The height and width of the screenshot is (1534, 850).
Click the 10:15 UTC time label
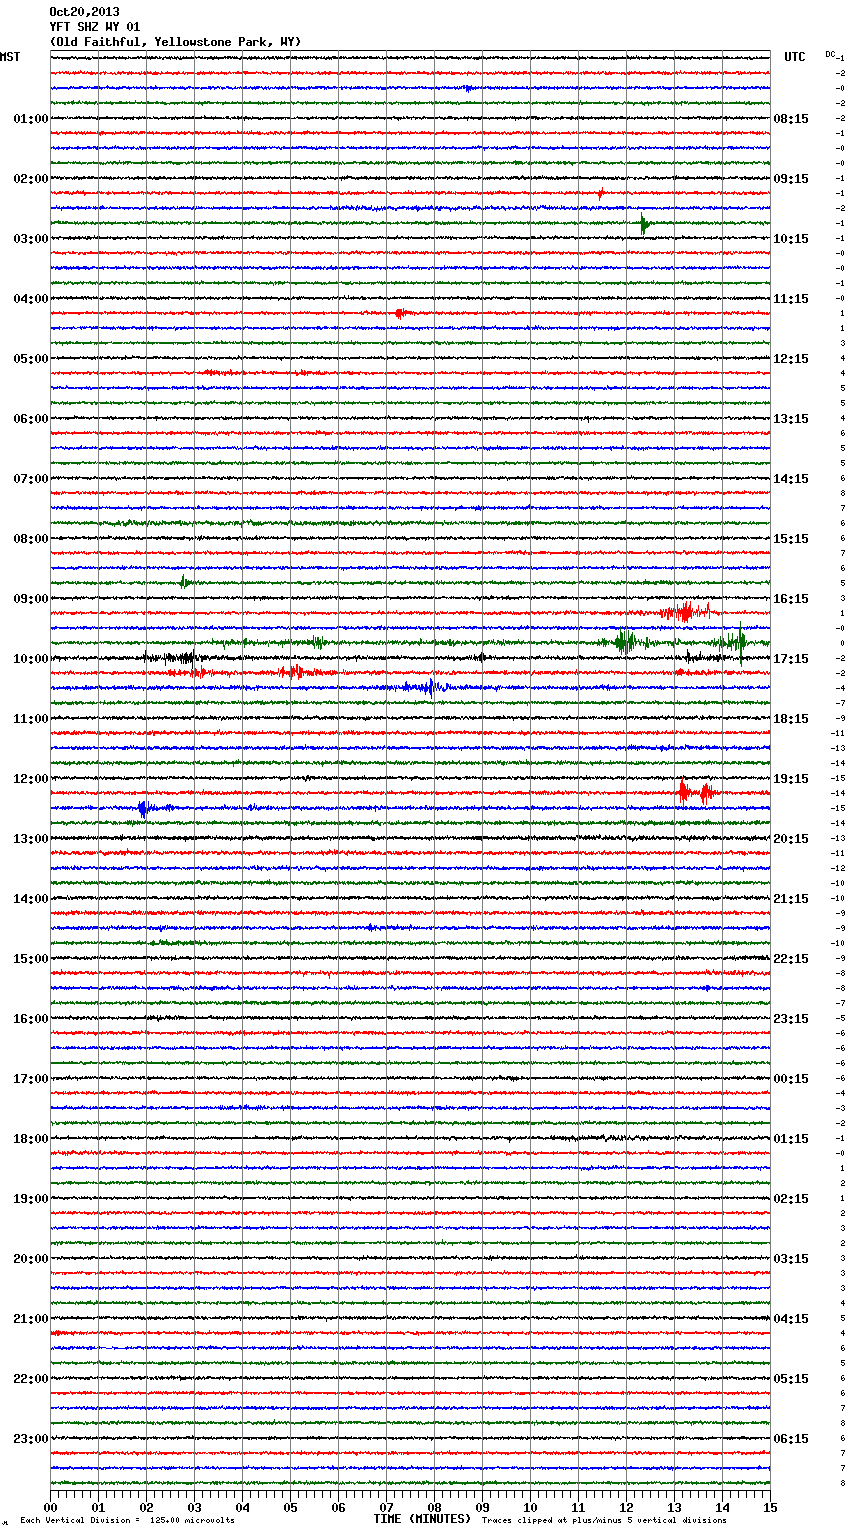click(x=791, y=239)
